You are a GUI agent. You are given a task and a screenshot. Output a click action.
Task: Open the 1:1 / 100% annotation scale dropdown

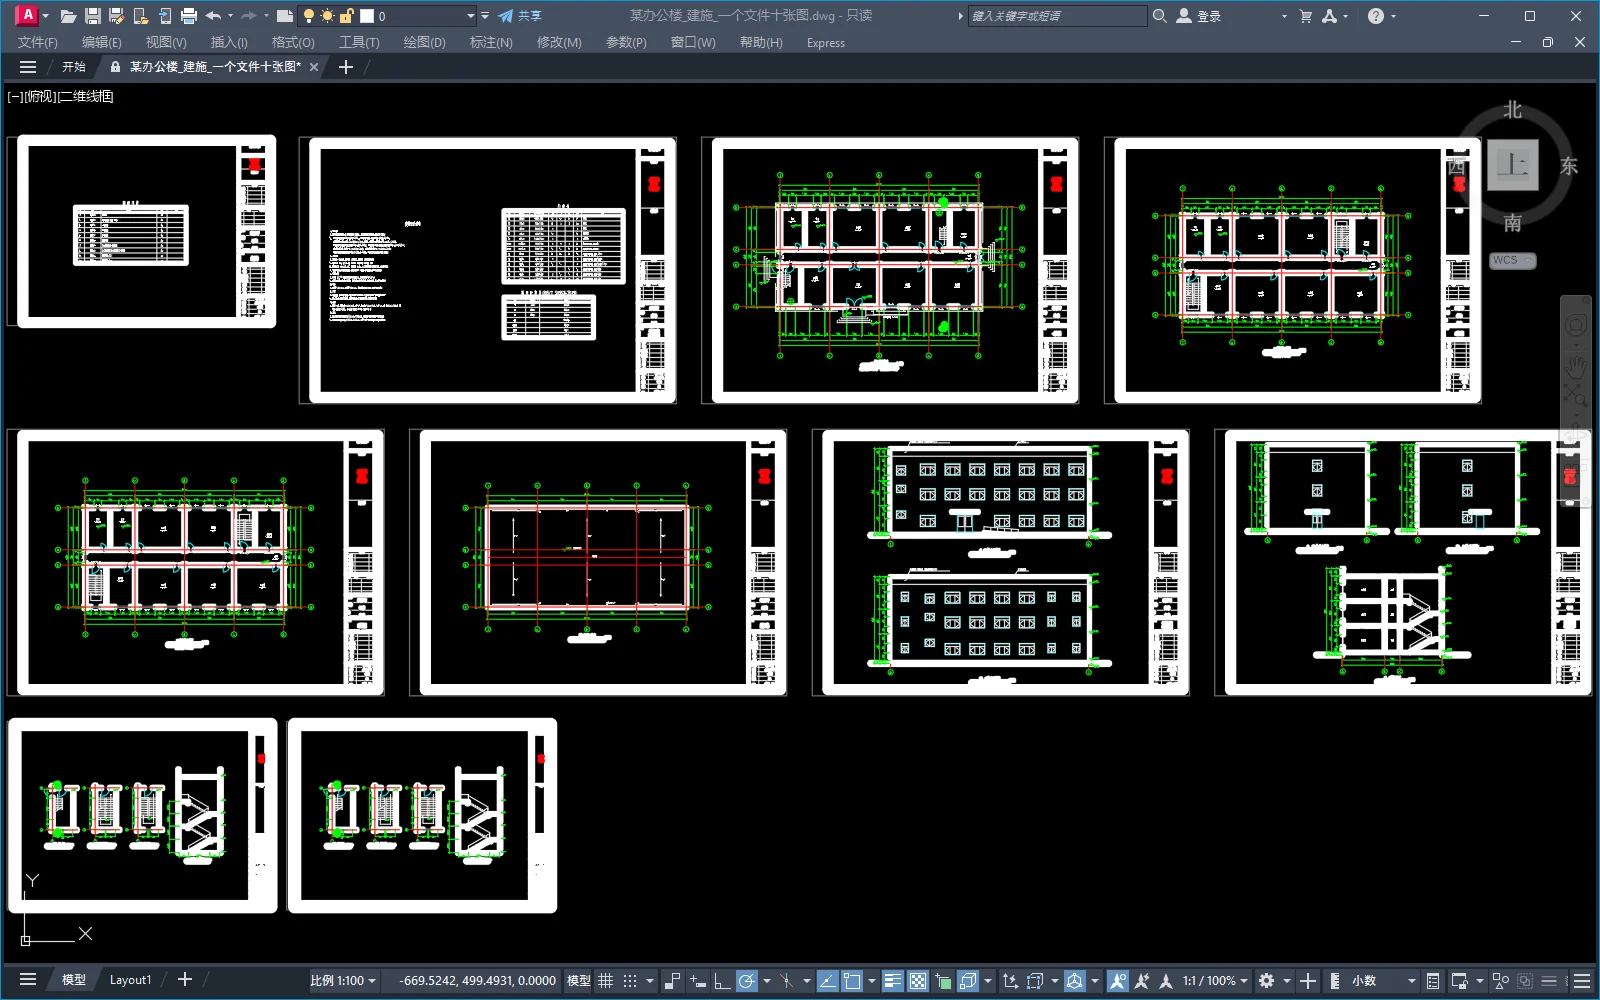pyautogui.click(x=1216, y=981)
